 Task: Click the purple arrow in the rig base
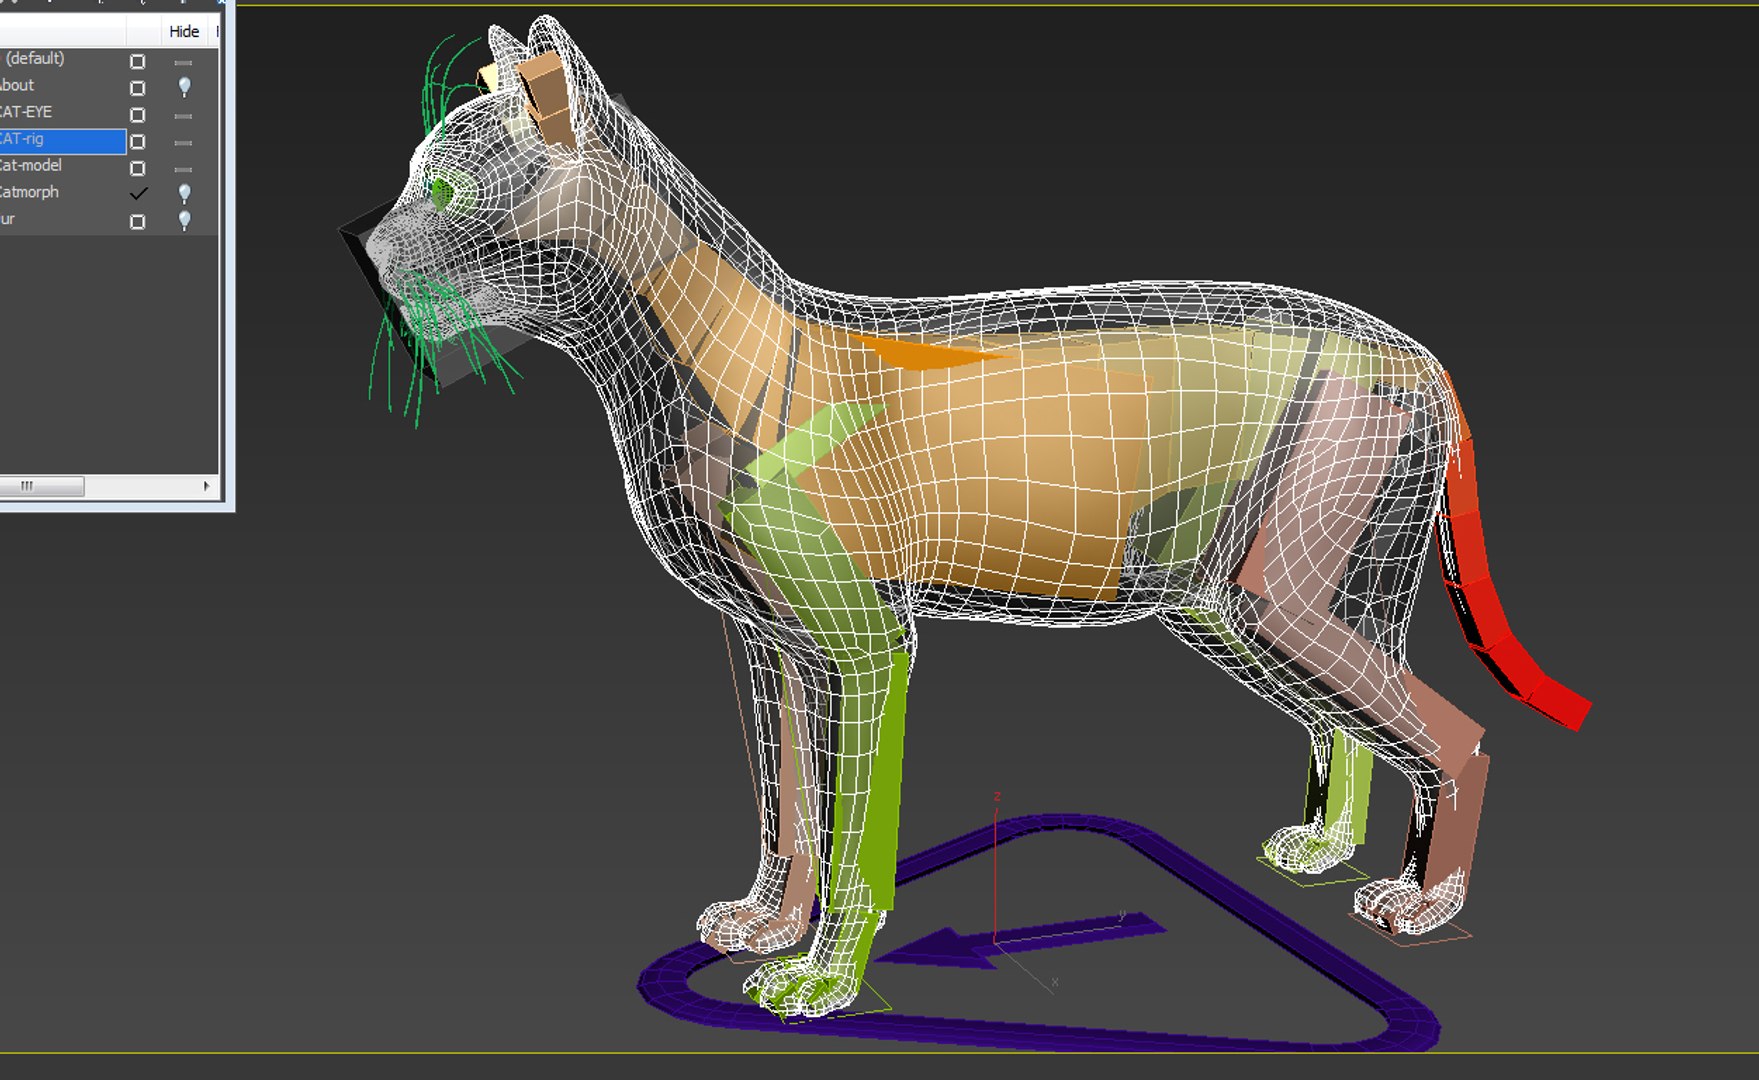click(x=1020, y=940)
